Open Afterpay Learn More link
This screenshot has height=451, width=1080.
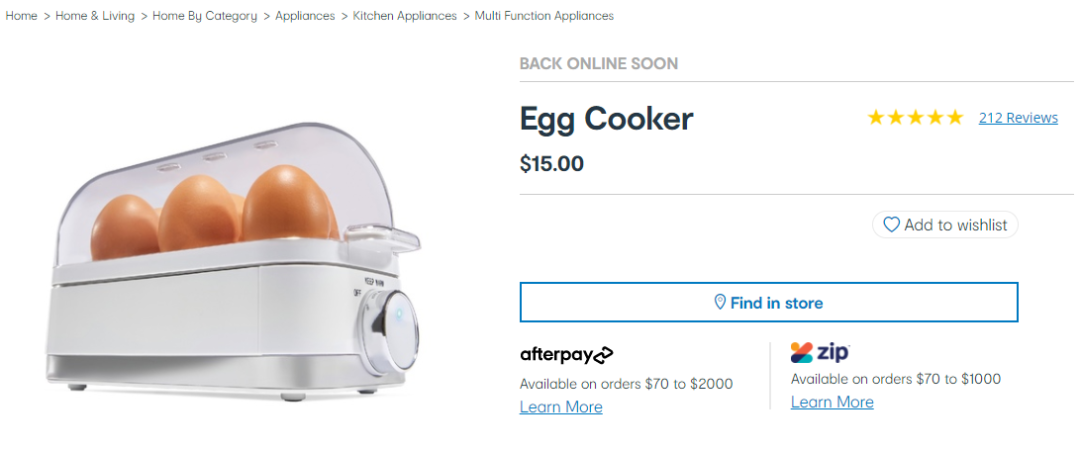(x=561, y=407)
